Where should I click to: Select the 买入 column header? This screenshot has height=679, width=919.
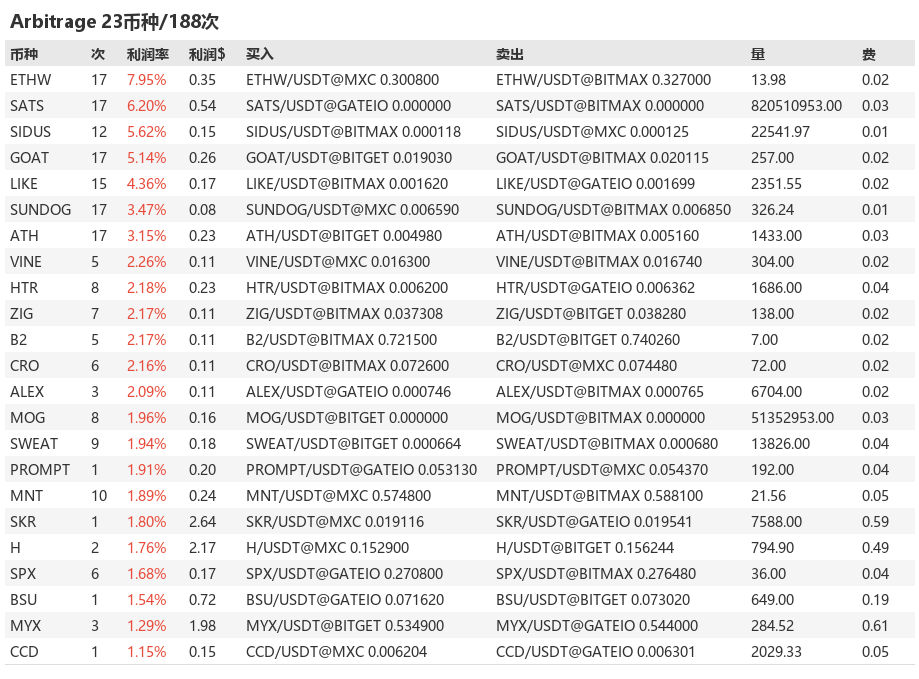[x=260, y=54]
